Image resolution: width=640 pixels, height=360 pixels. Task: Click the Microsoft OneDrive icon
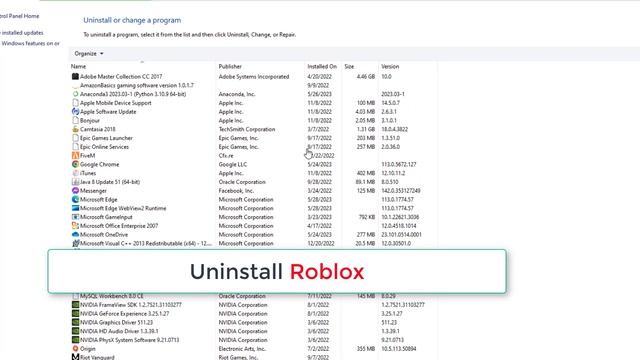coord(75,235)
